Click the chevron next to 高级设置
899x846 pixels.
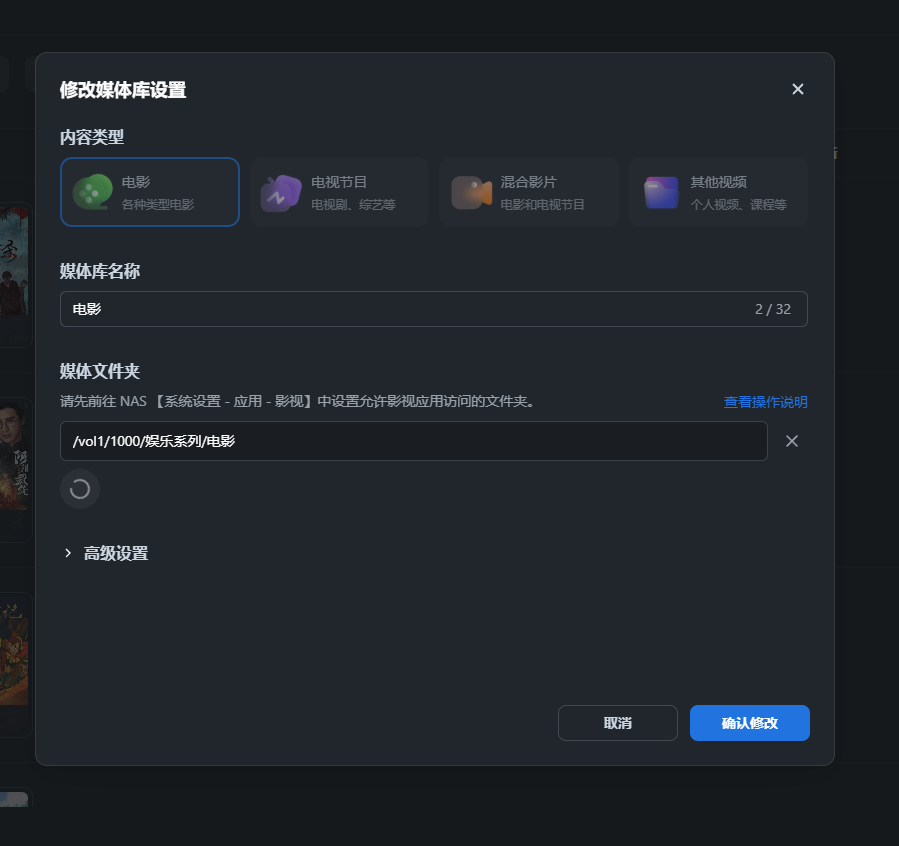coord(67,552)
